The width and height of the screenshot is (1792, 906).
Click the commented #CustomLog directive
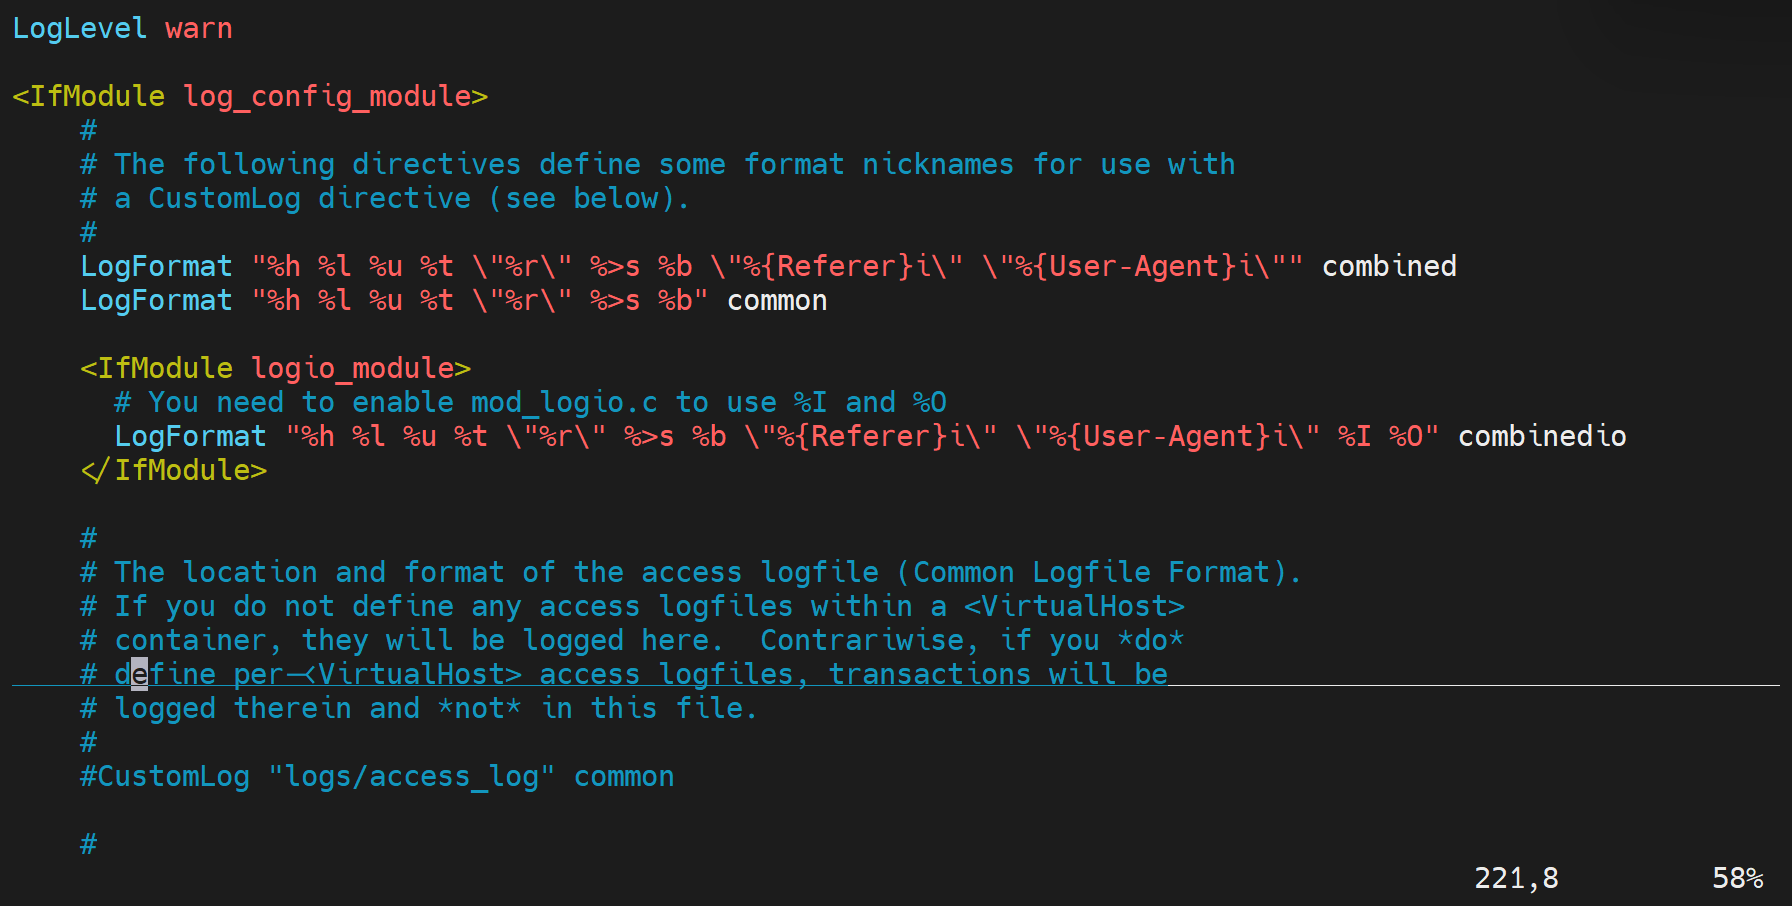click(x=165, y=777)
